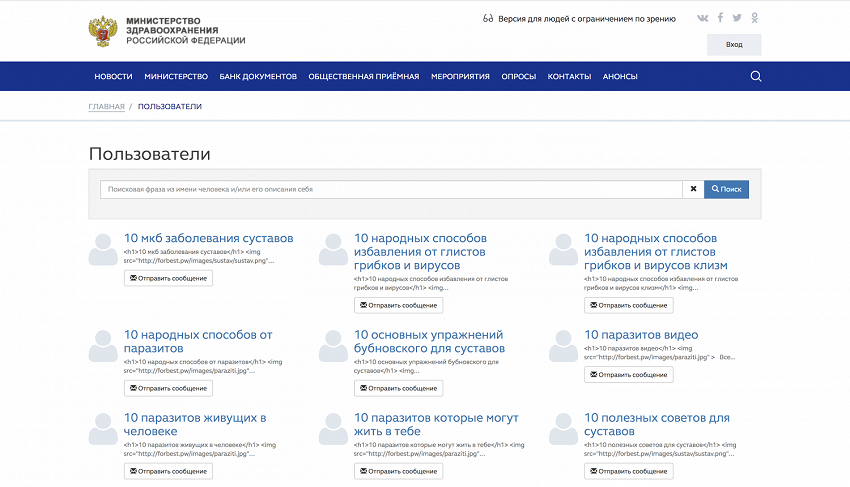Click the magnifier icon in navigation bar
This screenshot has height=487, width=850.
756,76
